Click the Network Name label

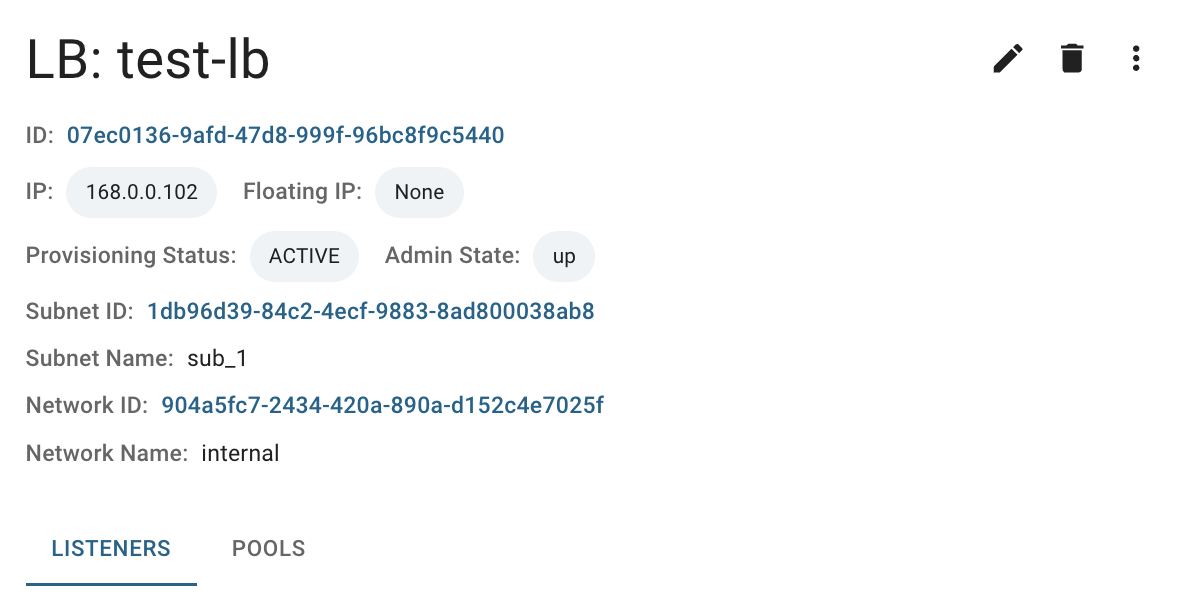point(107,453)
